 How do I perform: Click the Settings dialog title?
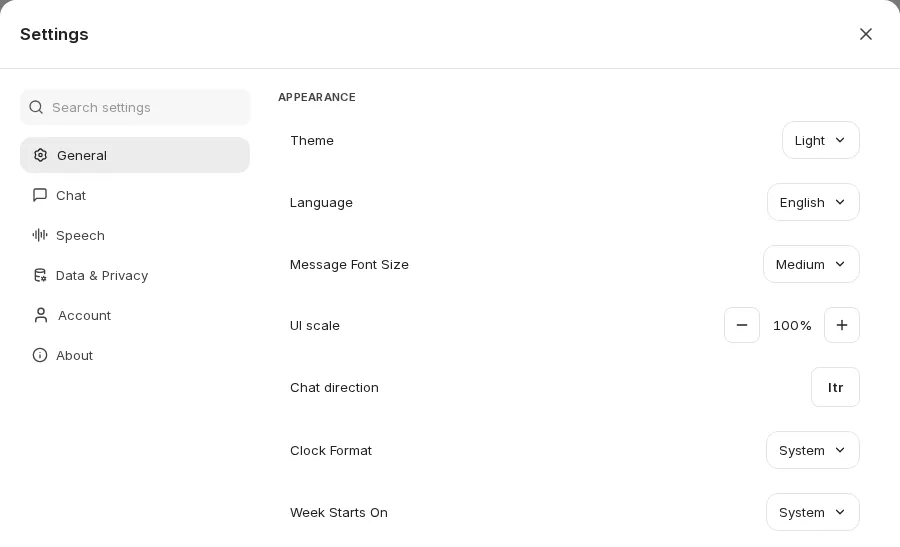click(x=54, y=34)
